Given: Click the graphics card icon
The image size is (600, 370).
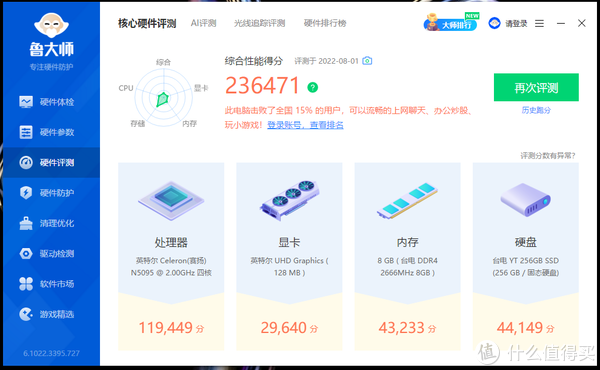Looking at the screenshot, I should pos(289,200).
